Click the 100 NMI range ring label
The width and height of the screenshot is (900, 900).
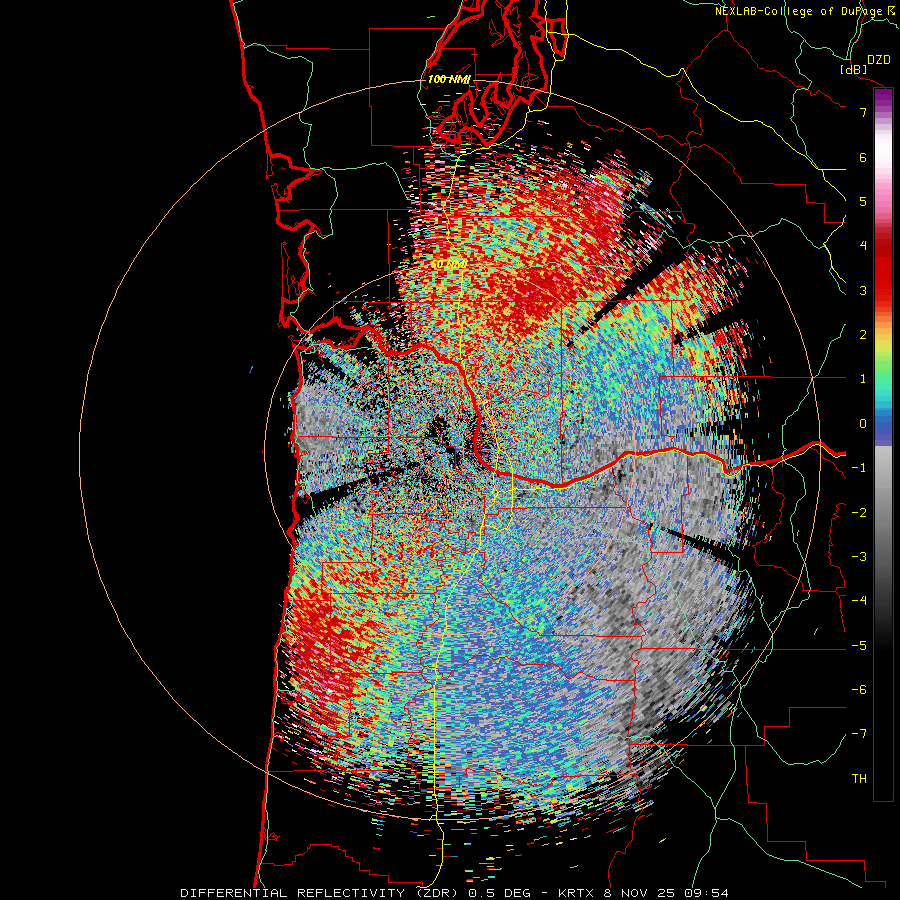tap(449, 79)
